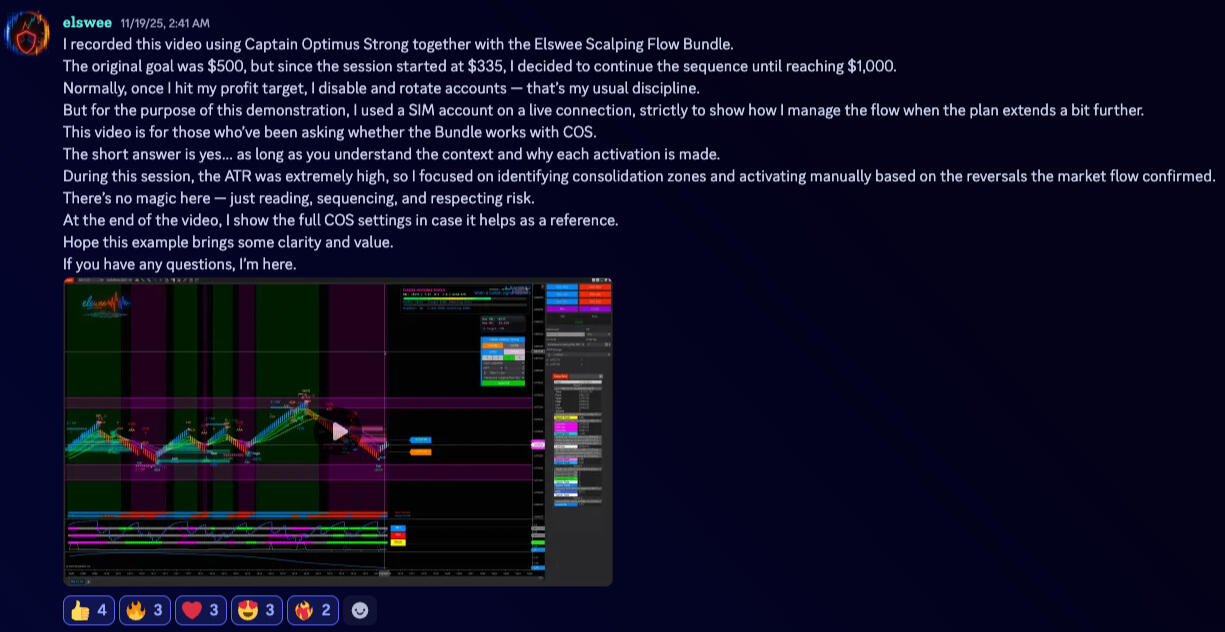The width and height of the screenshot is (1225, 632).
Task: Open elswee's profile avatar
Action: [x=28, y=33]
